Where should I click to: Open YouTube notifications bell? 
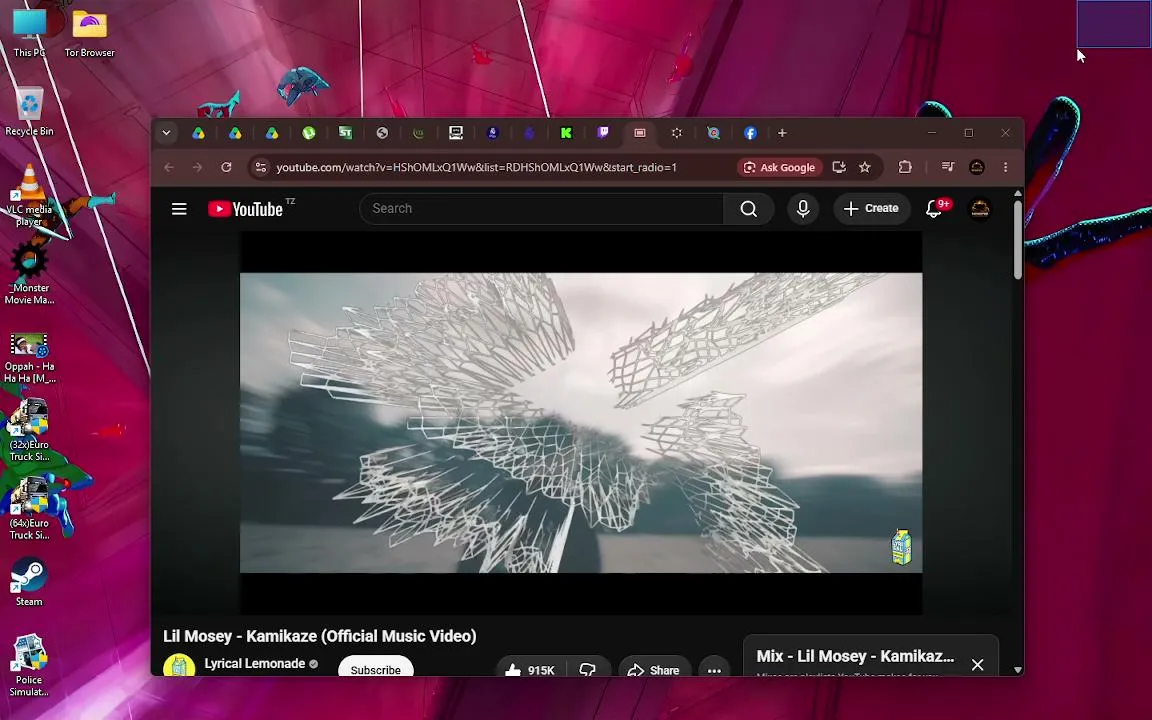[x=934, y=209]
